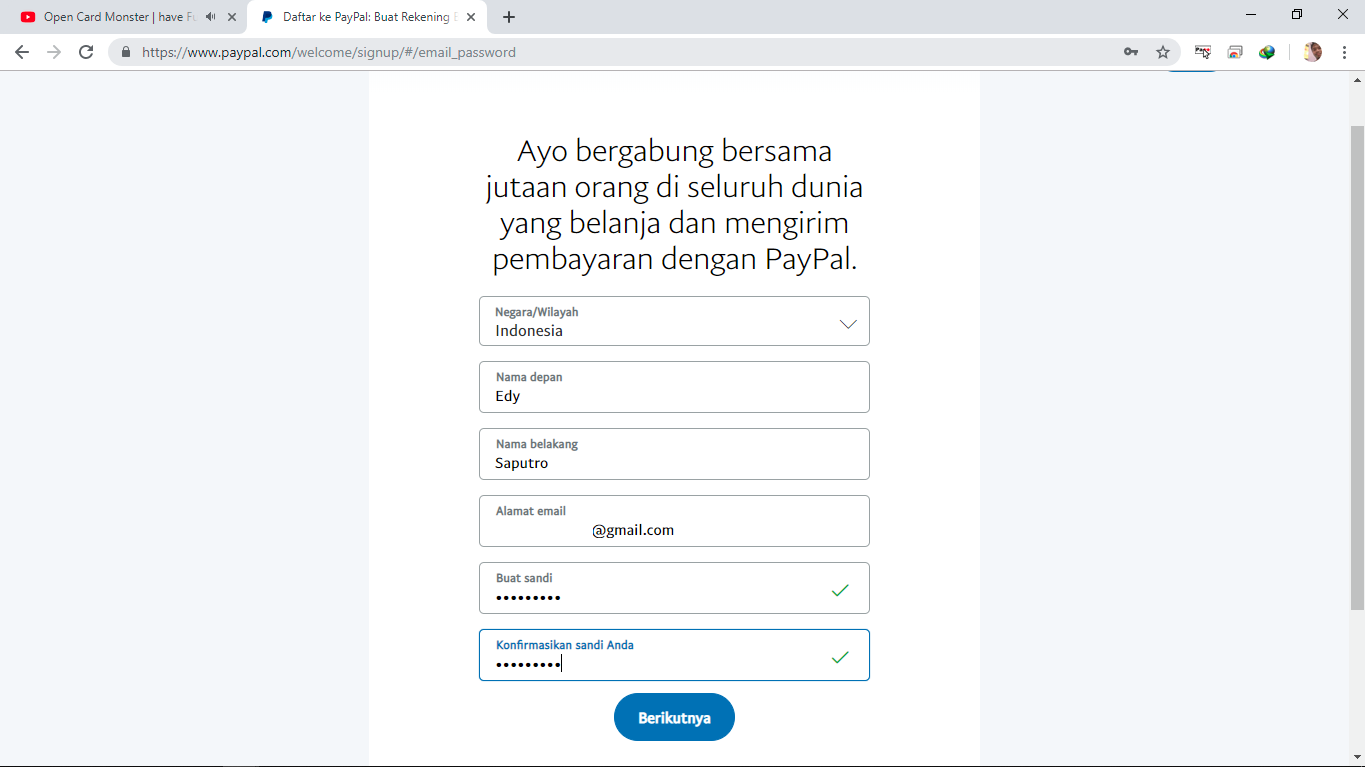Click into the Alamat email field

674,521
